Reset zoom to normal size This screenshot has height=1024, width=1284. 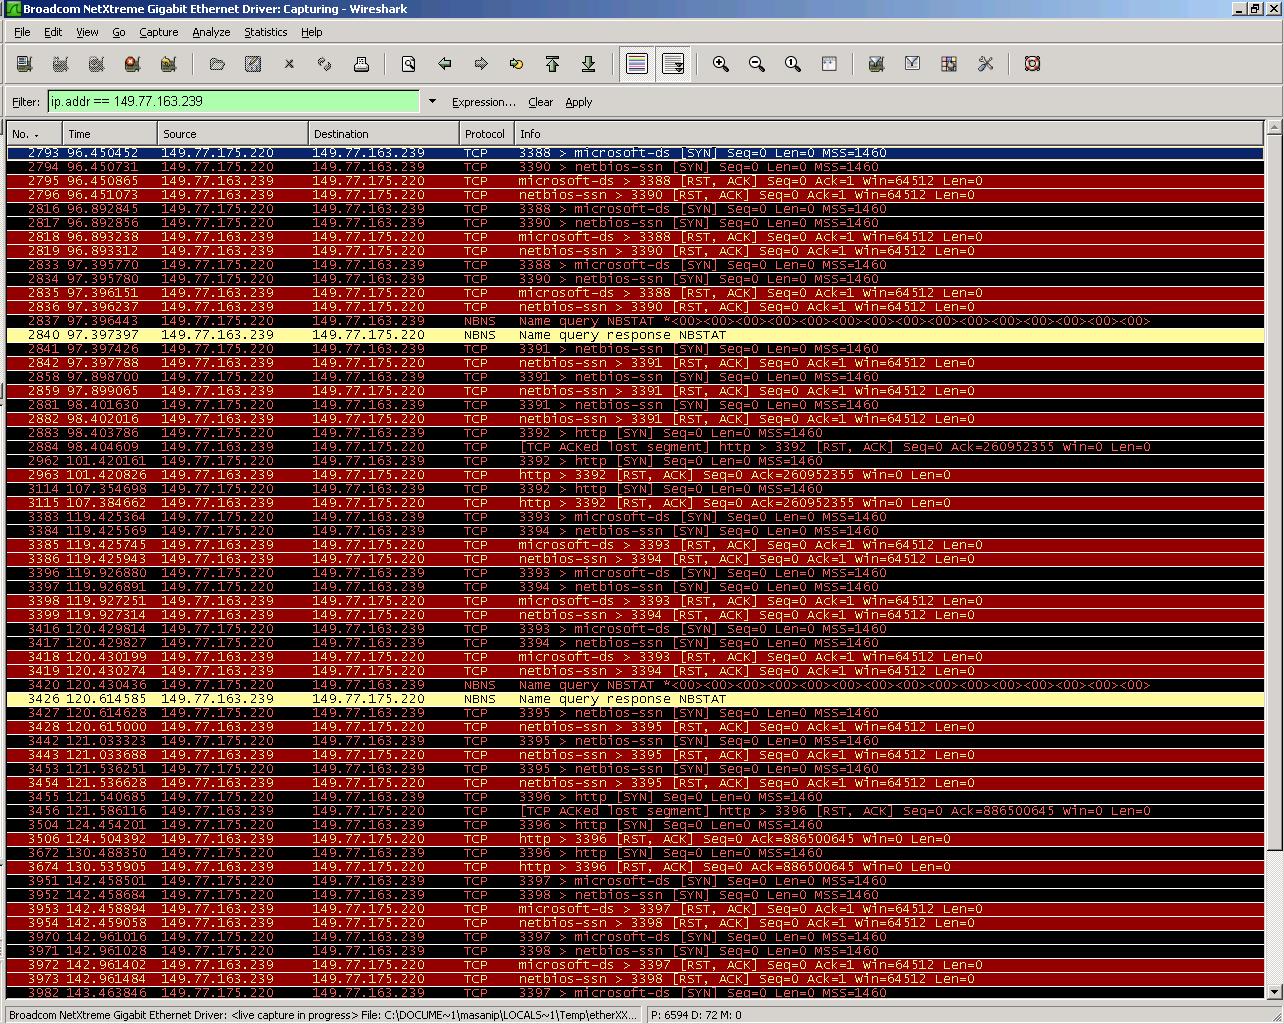[x=793, y=64]
